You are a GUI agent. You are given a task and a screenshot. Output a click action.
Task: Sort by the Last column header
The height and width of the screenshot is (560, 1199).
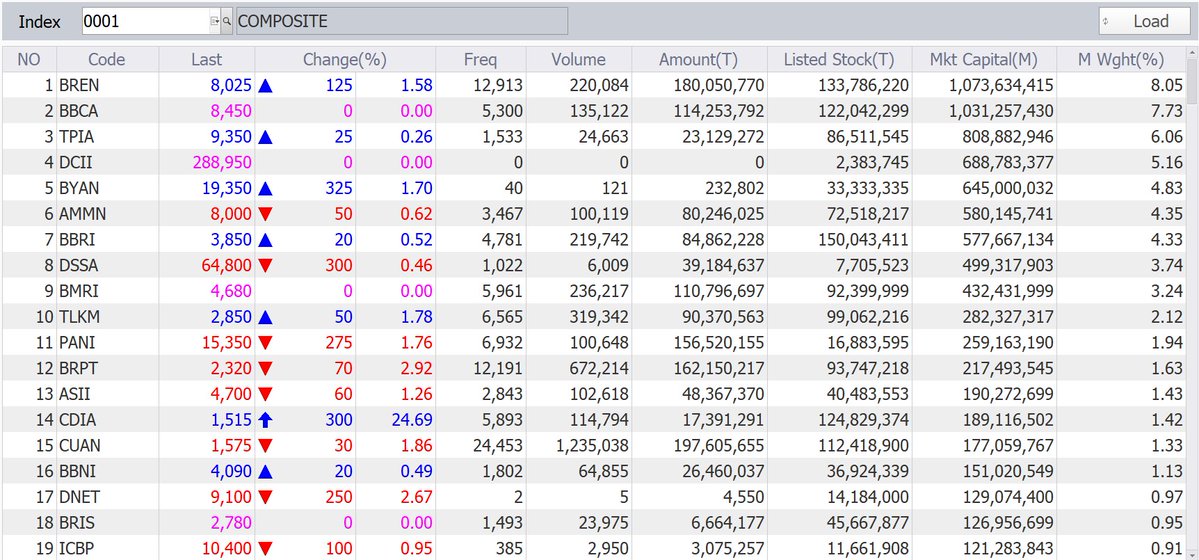[206, 60]
